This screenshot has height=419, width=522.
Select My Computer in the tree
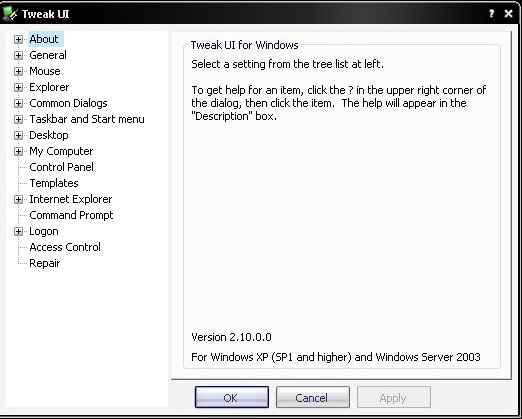pos(61,151)
